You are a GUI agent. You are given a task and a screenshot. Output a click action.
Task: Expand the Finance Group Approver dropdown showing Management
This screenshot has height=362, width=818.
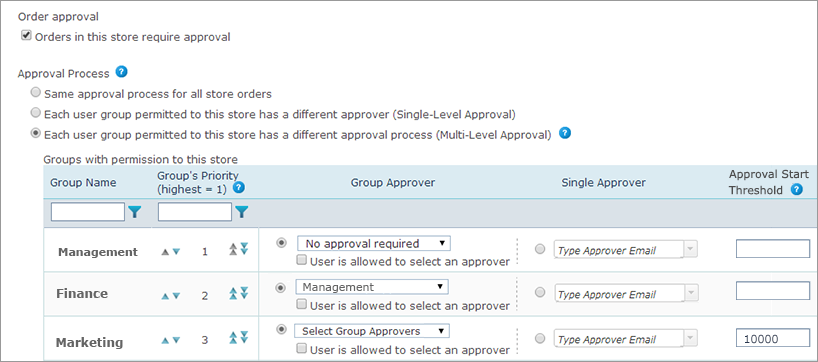(372, 287)
